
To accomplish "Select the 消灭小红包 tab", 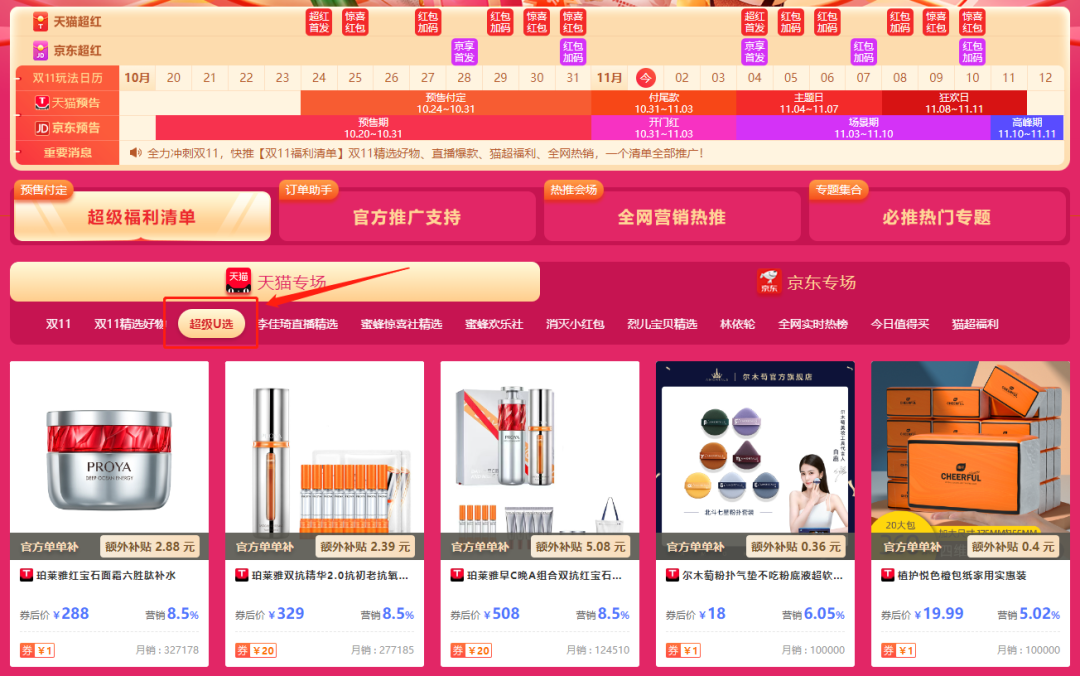I will pyautogui.click(x=575, y=324).
